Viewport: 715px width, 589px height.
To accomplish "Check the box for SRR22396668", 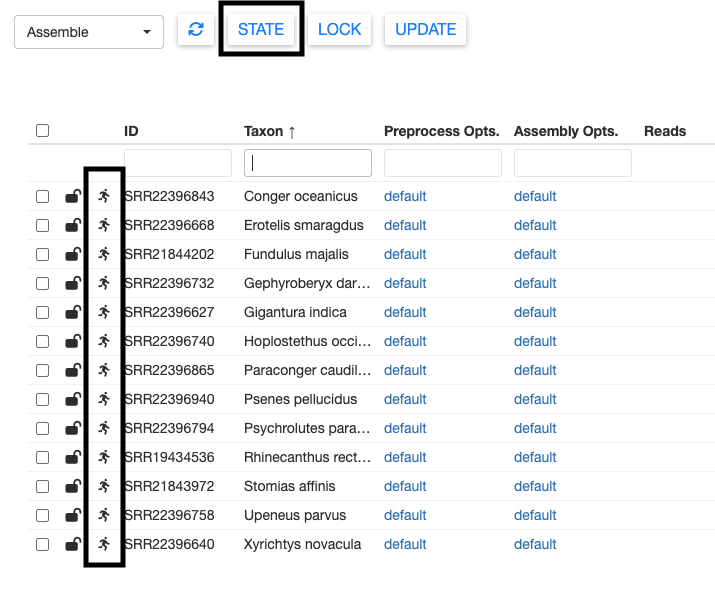I will click(42, 225).
